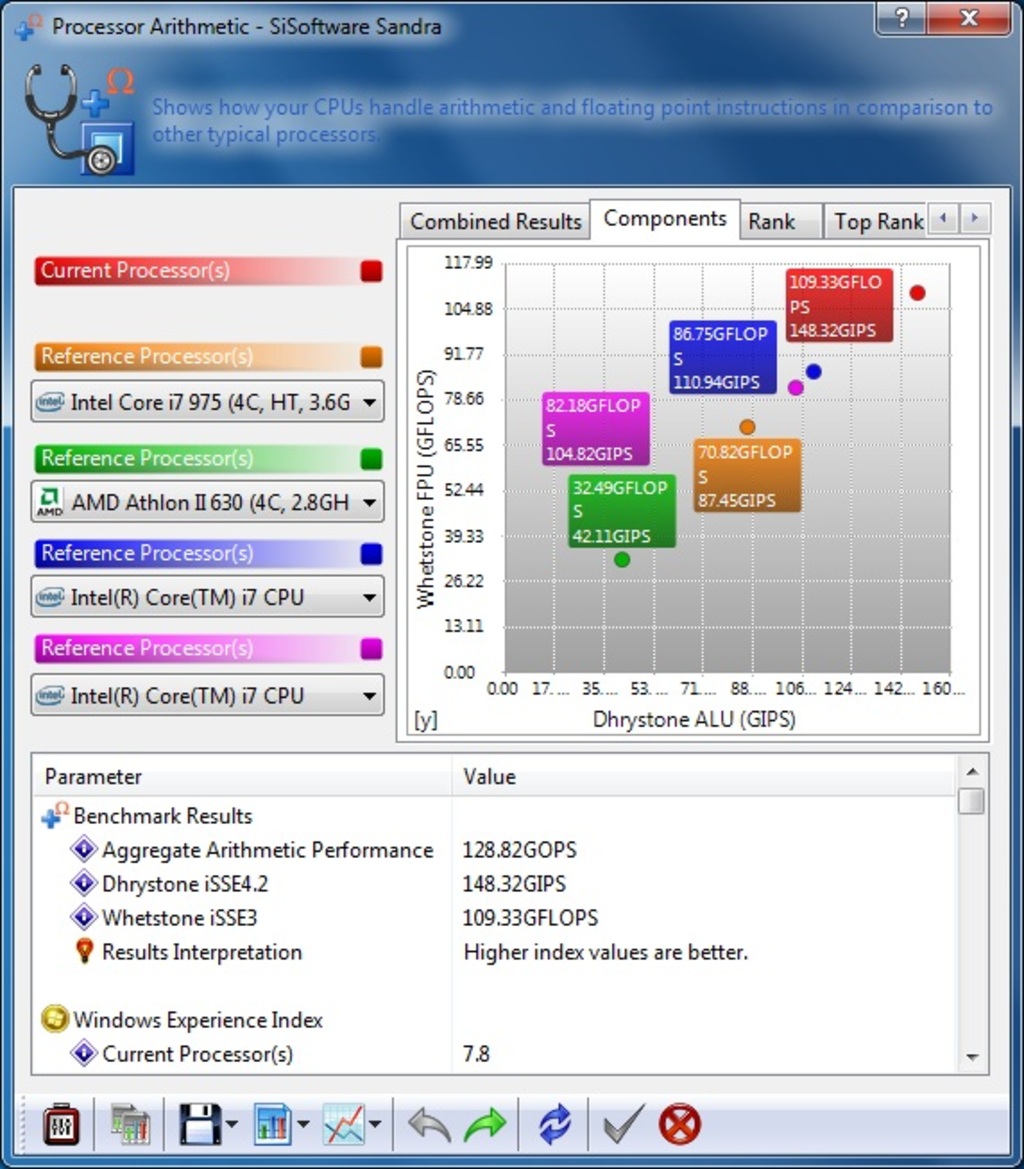This screenshot has height=1169, width=1024.
Task: Click the green Reference Processor color swatch
Action: (x=371, y=459)
